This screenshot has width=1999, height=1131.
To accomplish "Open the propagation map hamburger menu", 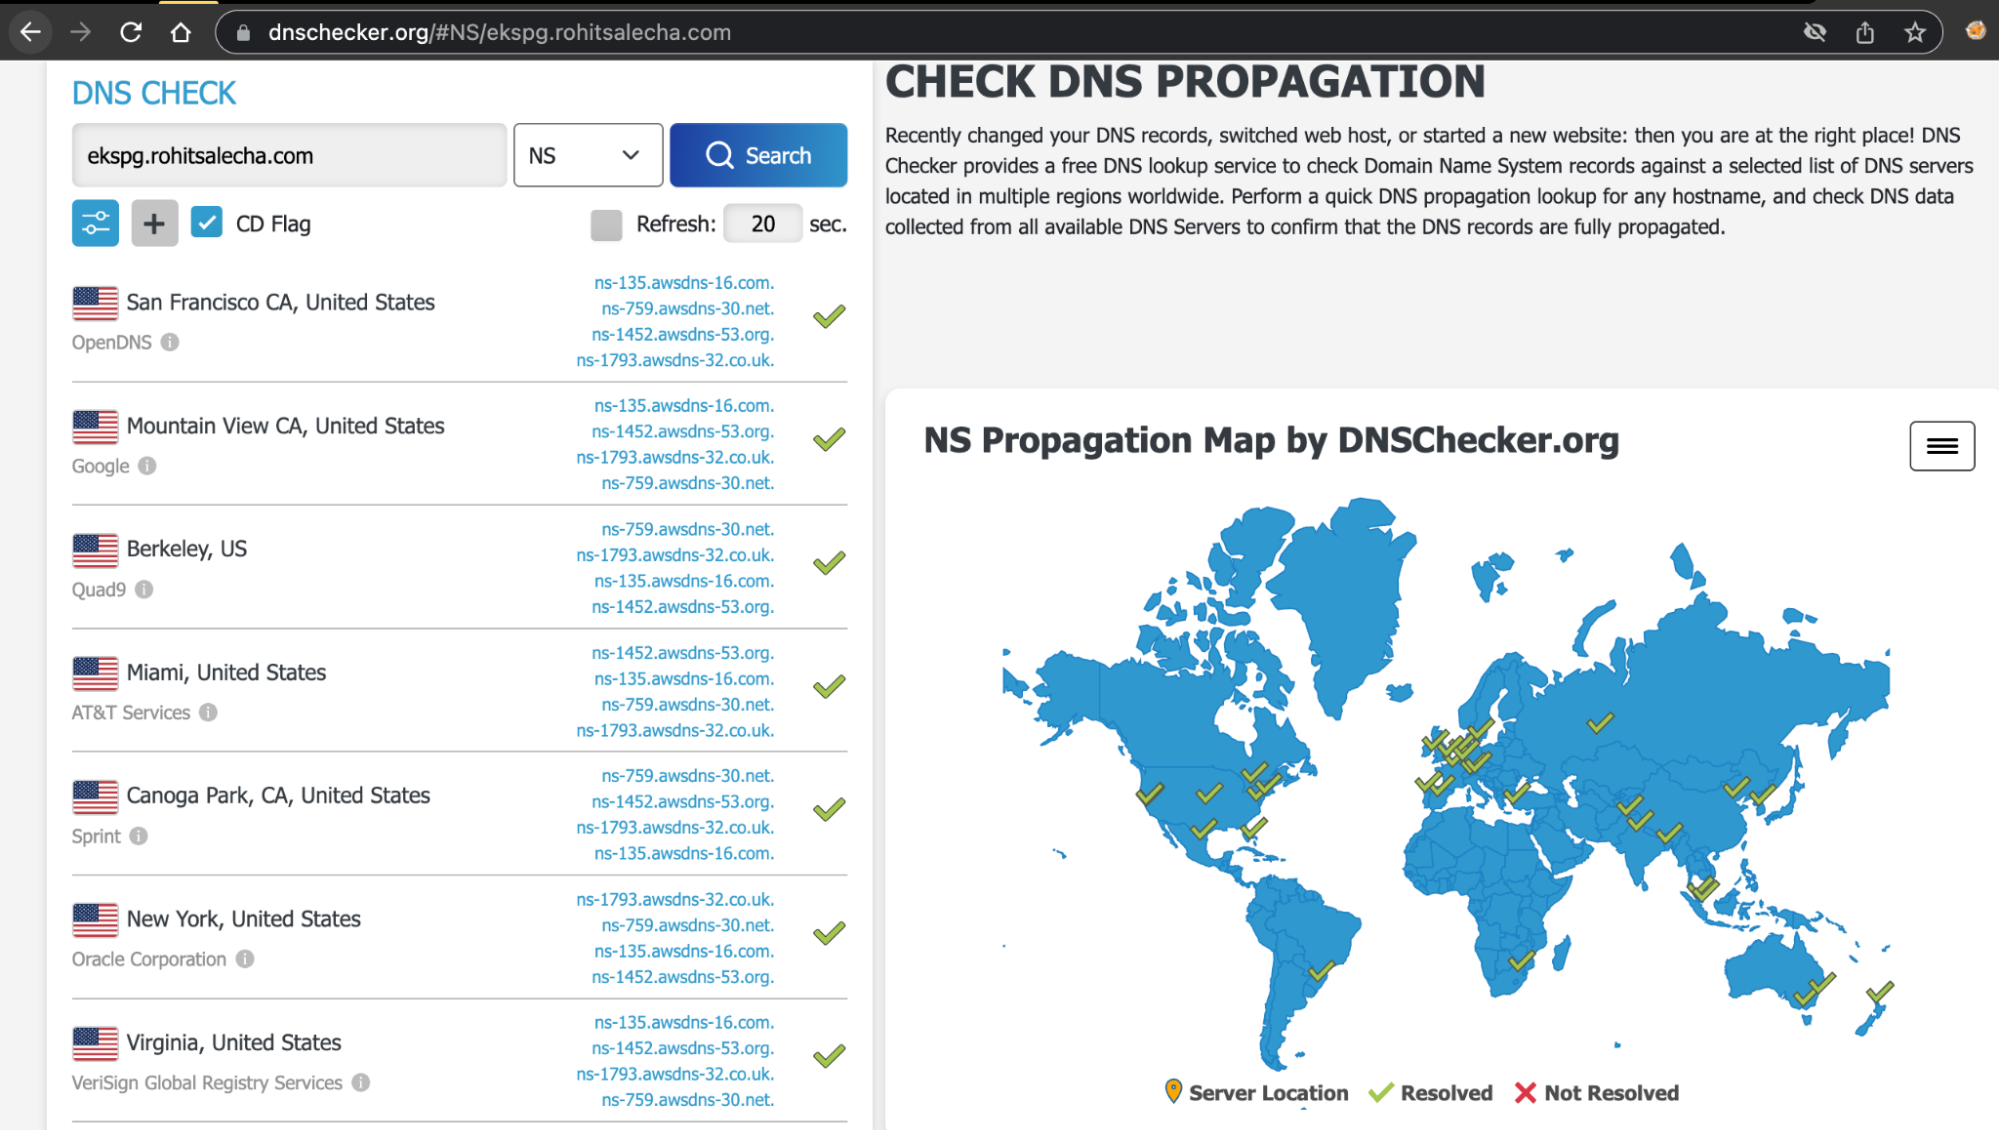I will (1942, 446).
